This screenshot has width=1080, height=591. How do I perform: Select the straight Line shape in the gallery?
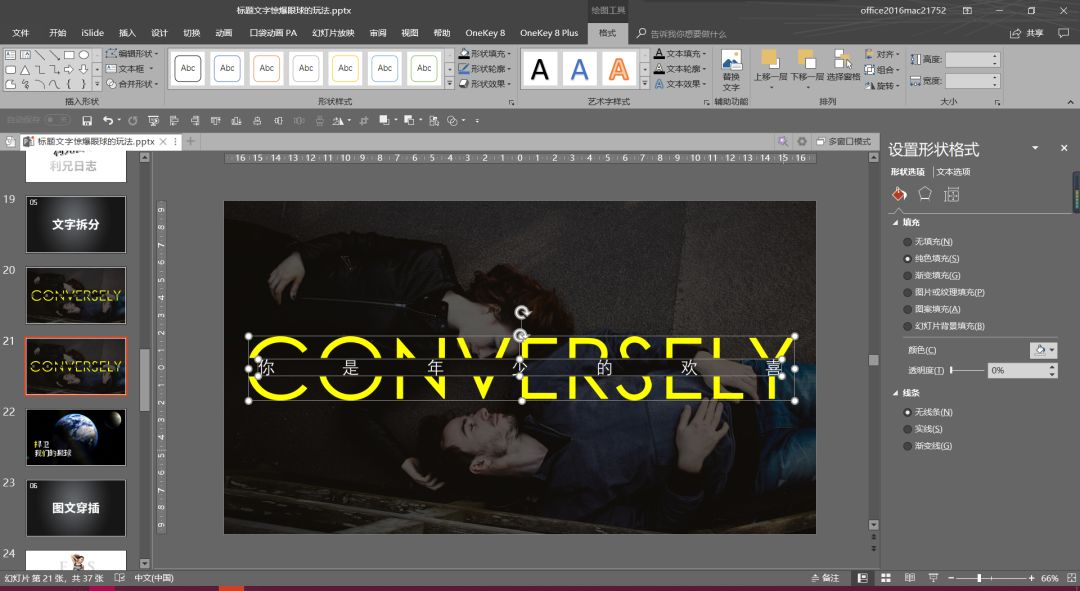click(39, 54)
